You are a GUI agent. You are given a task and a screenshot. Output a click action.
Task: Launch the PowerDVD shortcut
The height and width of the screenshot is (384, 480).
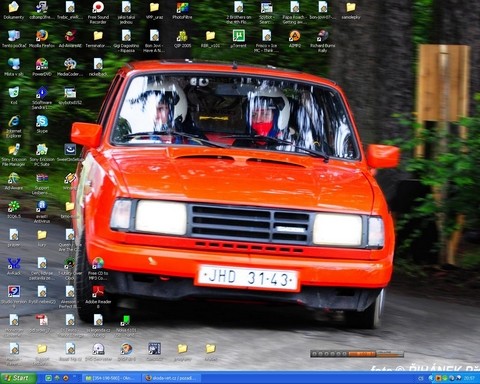pyautogui.click(x=42, y=67)
